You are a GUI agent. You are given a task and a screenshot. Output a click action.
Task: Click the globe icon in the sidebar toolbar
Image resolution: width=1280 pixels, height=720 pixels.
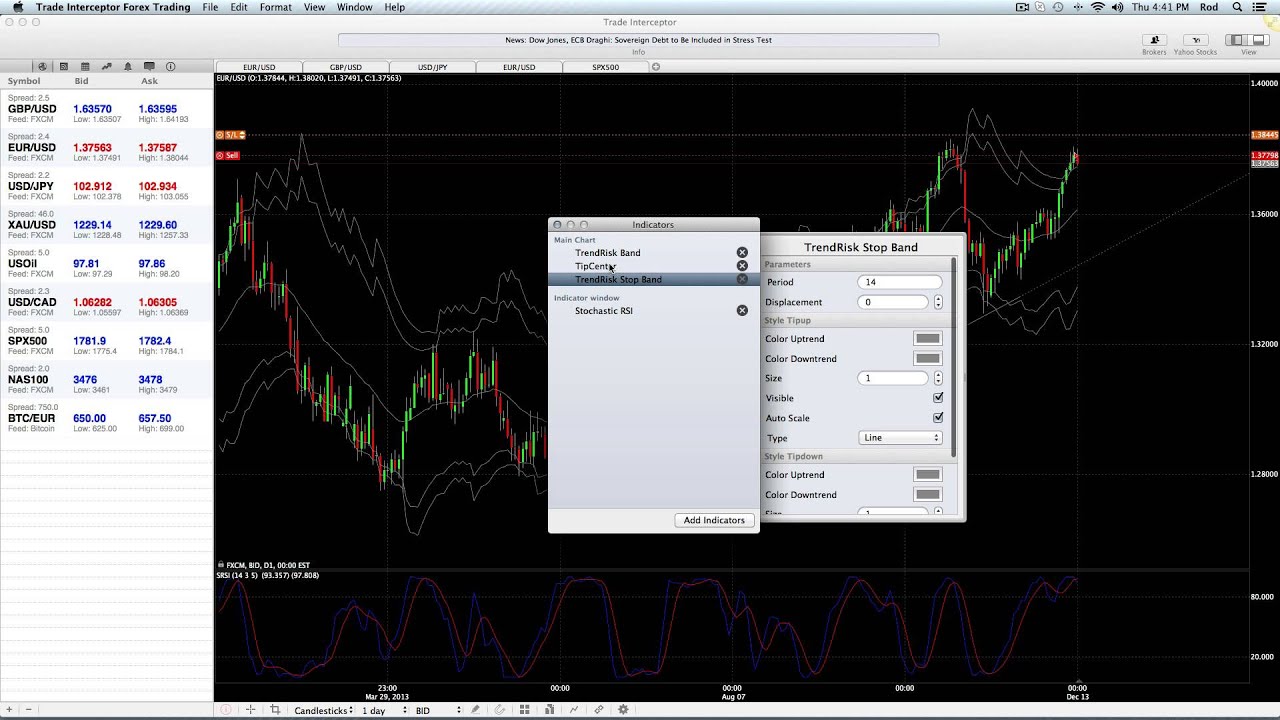42,67
